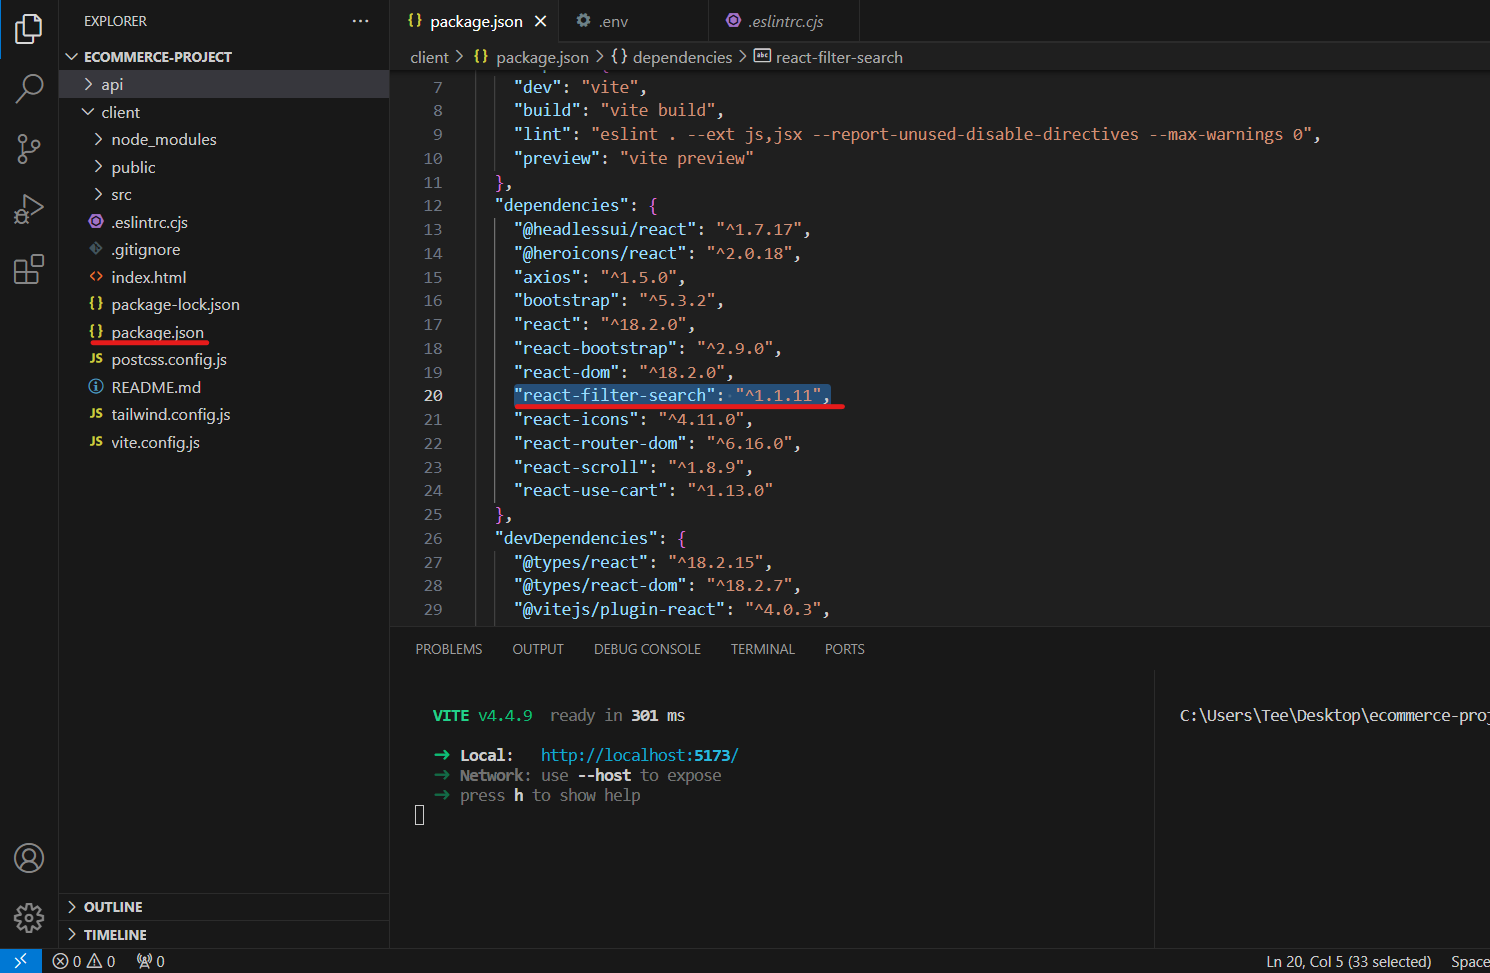Screen dimensions: 1490x973
Task: Switch to the TERMINAL tab
Action: 762,648
